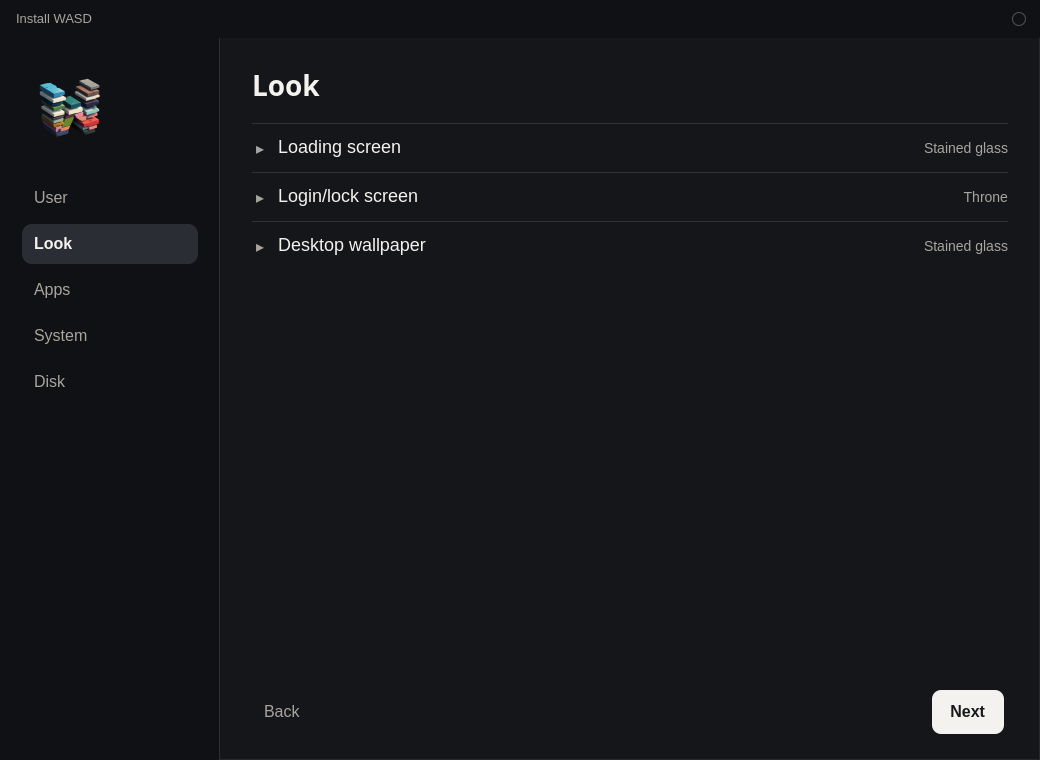Open the Disk step in the sidebar

[110, 381]
